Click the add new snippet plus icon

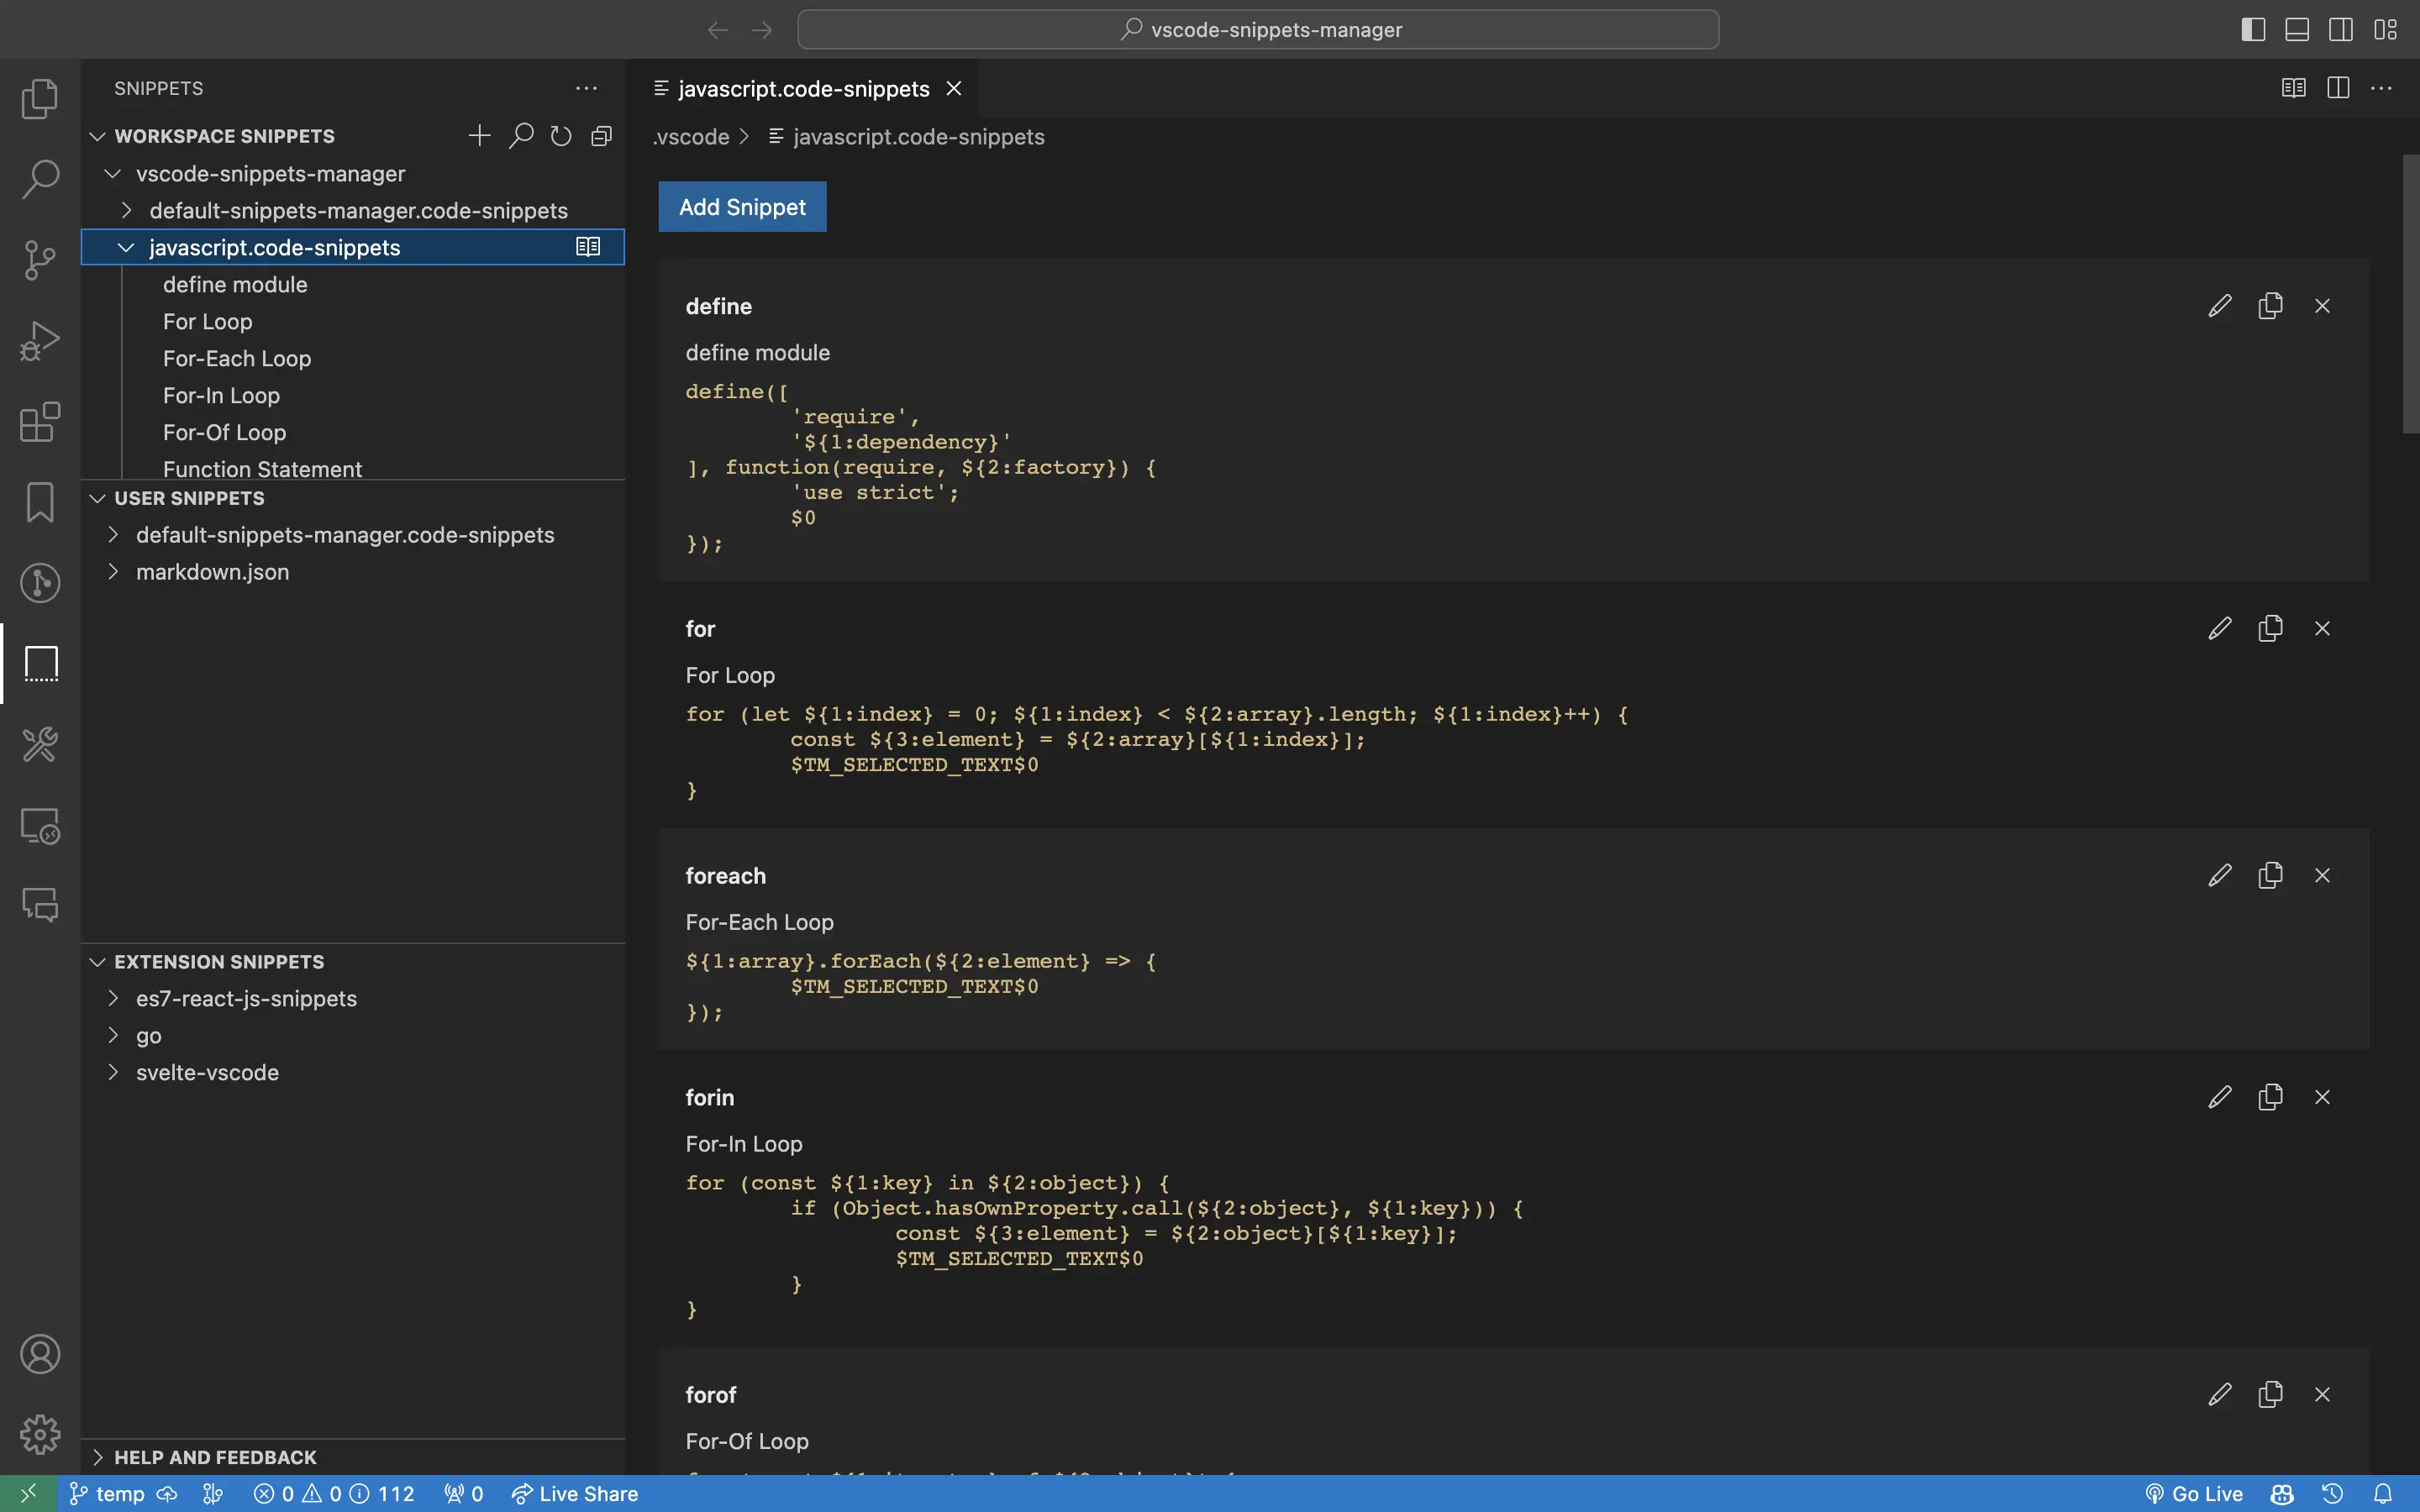[x=479, y=136]
